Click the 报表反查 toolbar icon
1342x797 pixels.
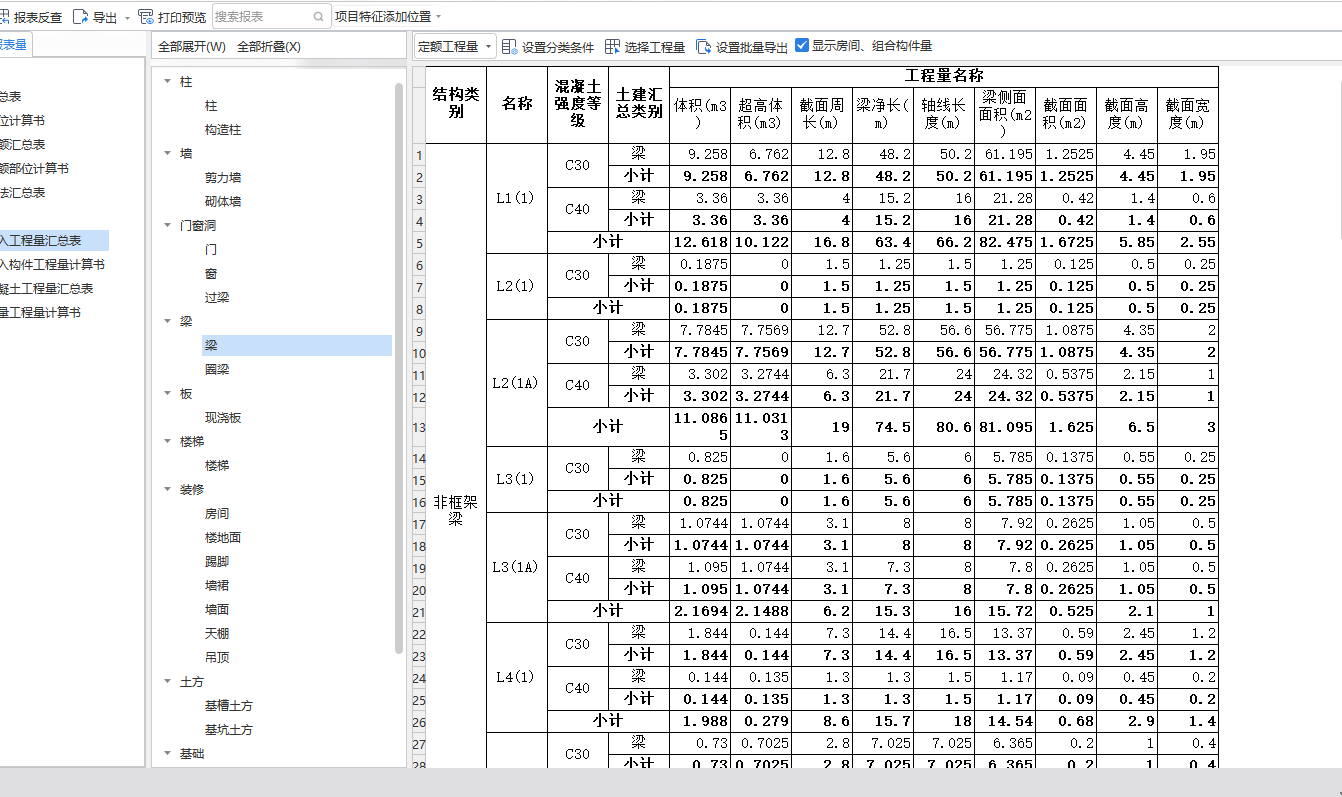[5, 17]
